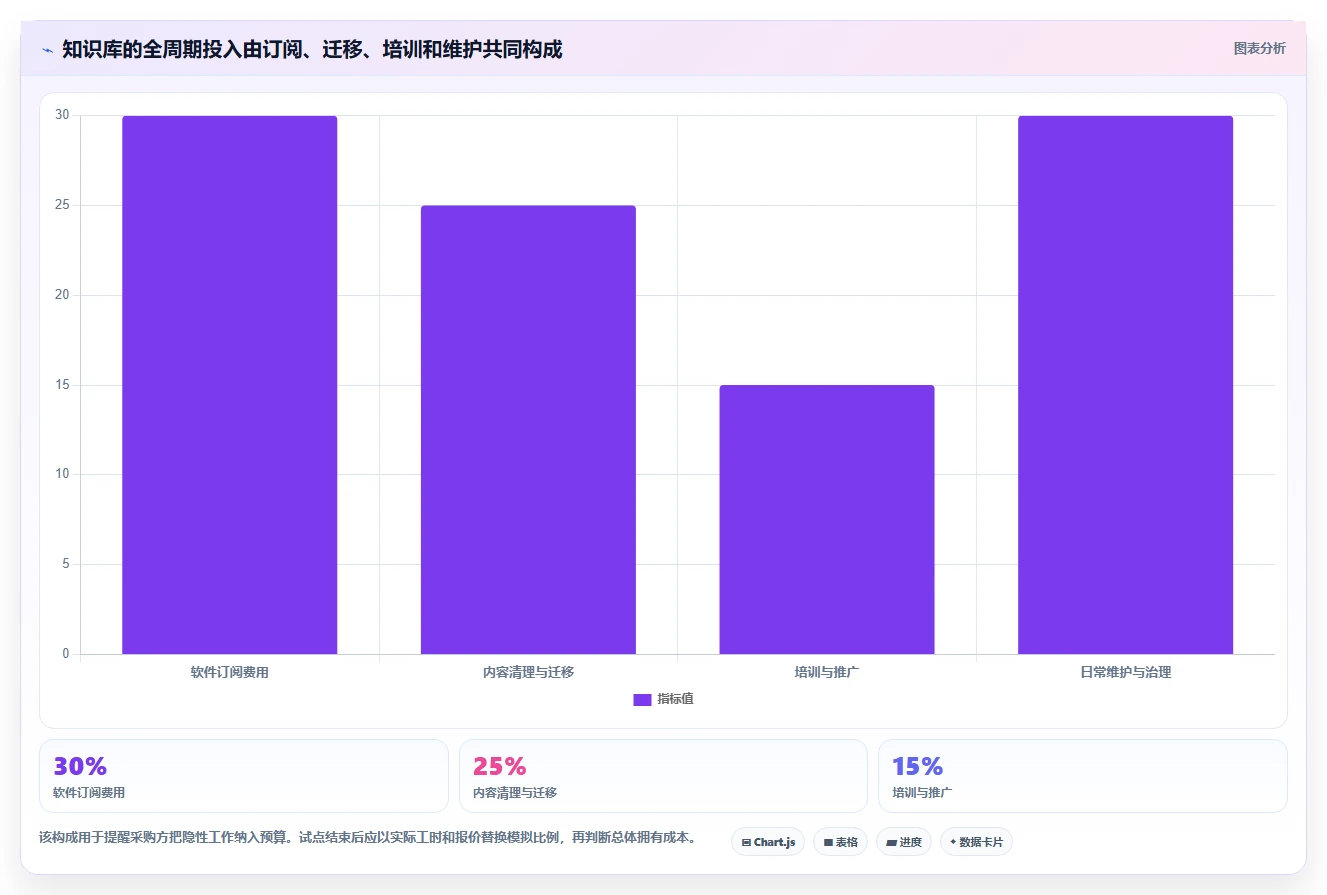Click the 日常维护与治理 bar in chart

pyautogui.click(x=1125, y=385)
